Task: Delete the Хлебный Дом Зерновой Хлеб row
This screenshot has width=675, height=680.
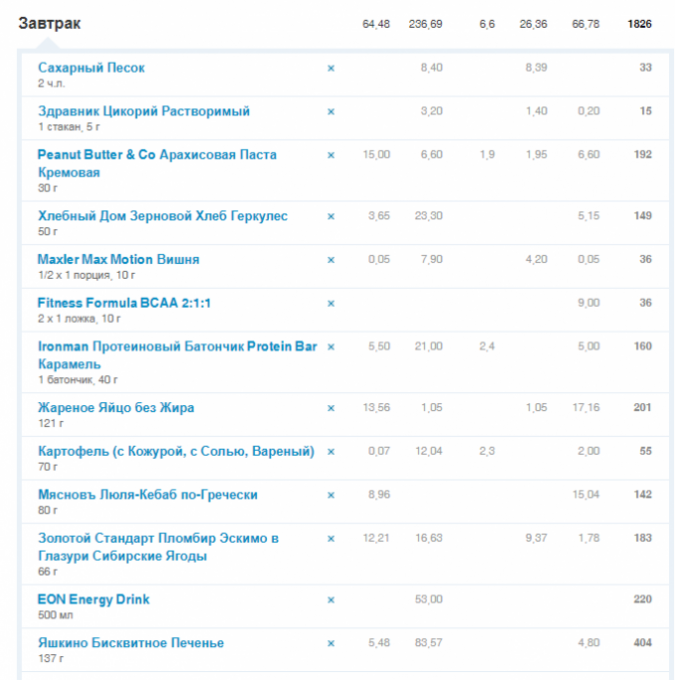Action: [x=331, y=216]
